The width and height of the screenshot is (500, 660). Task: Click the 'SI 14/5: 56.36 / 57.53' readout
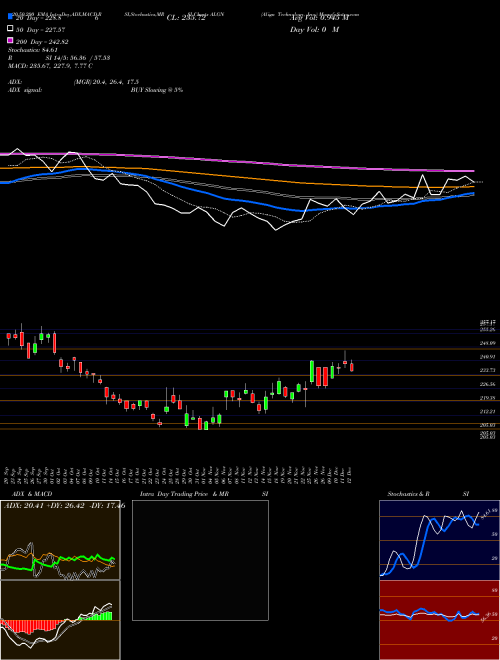coord(78,58)
